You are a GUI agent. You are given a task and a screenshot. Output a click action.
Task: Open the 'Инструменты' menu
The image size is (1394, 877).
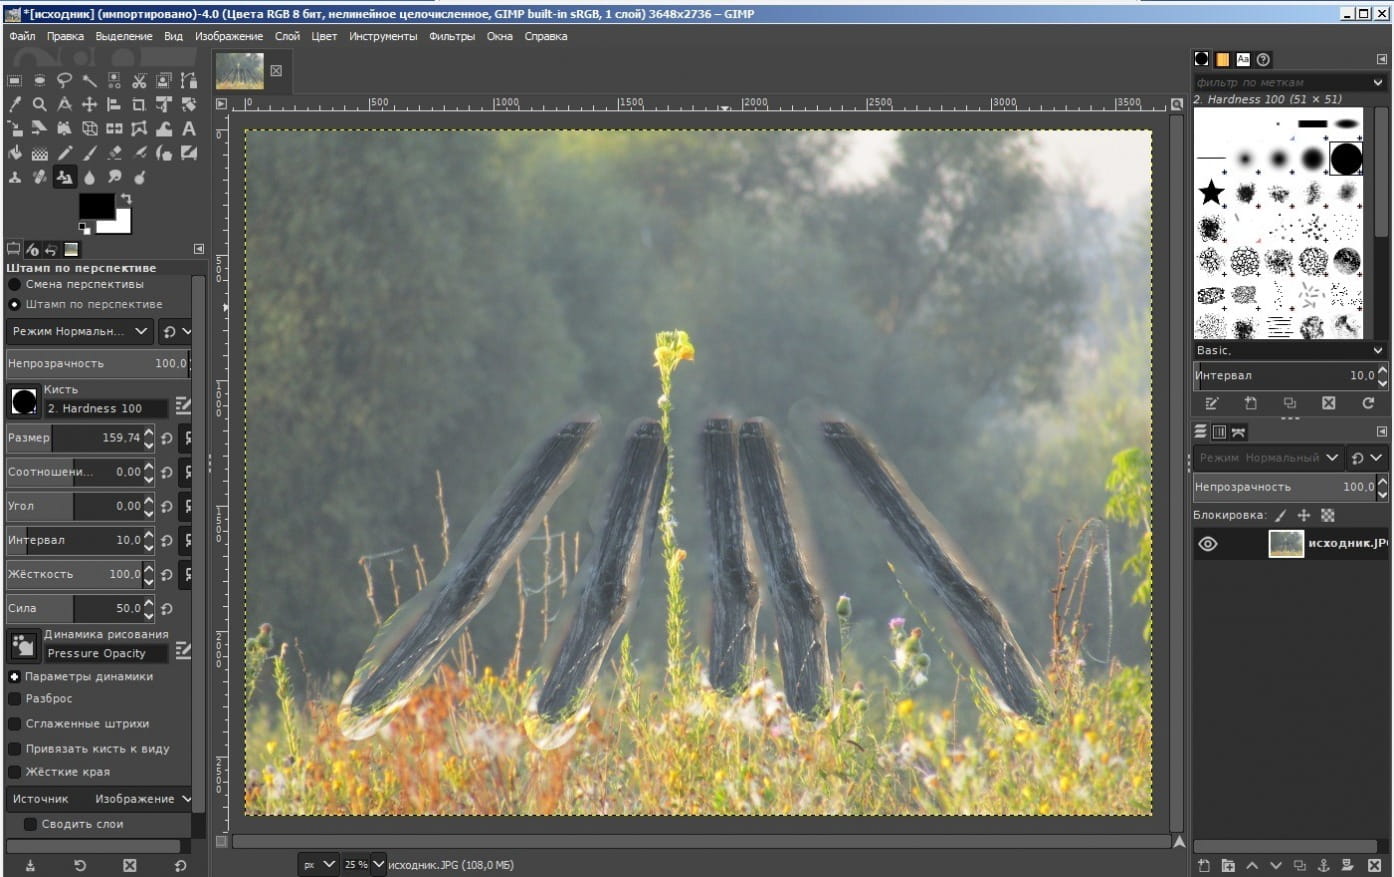(x=383, y=36)
